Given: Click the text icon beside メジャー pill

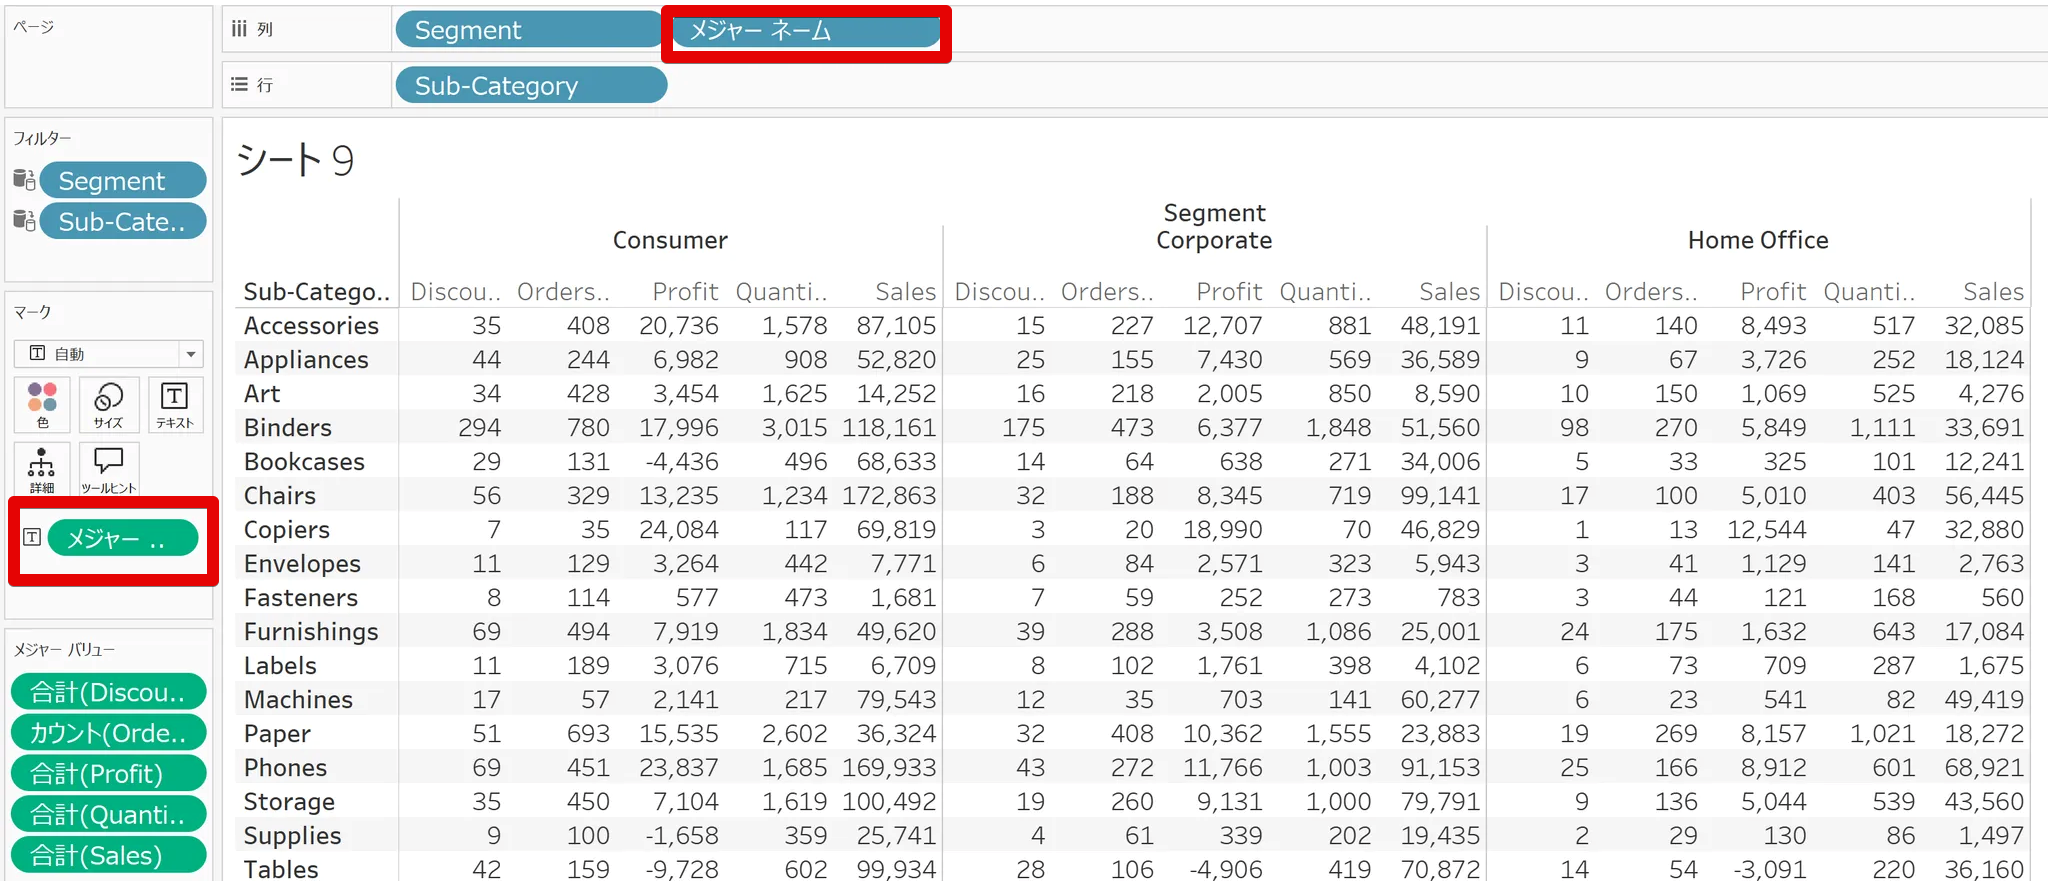Looking at the screenshot, I should coord(32,538).
